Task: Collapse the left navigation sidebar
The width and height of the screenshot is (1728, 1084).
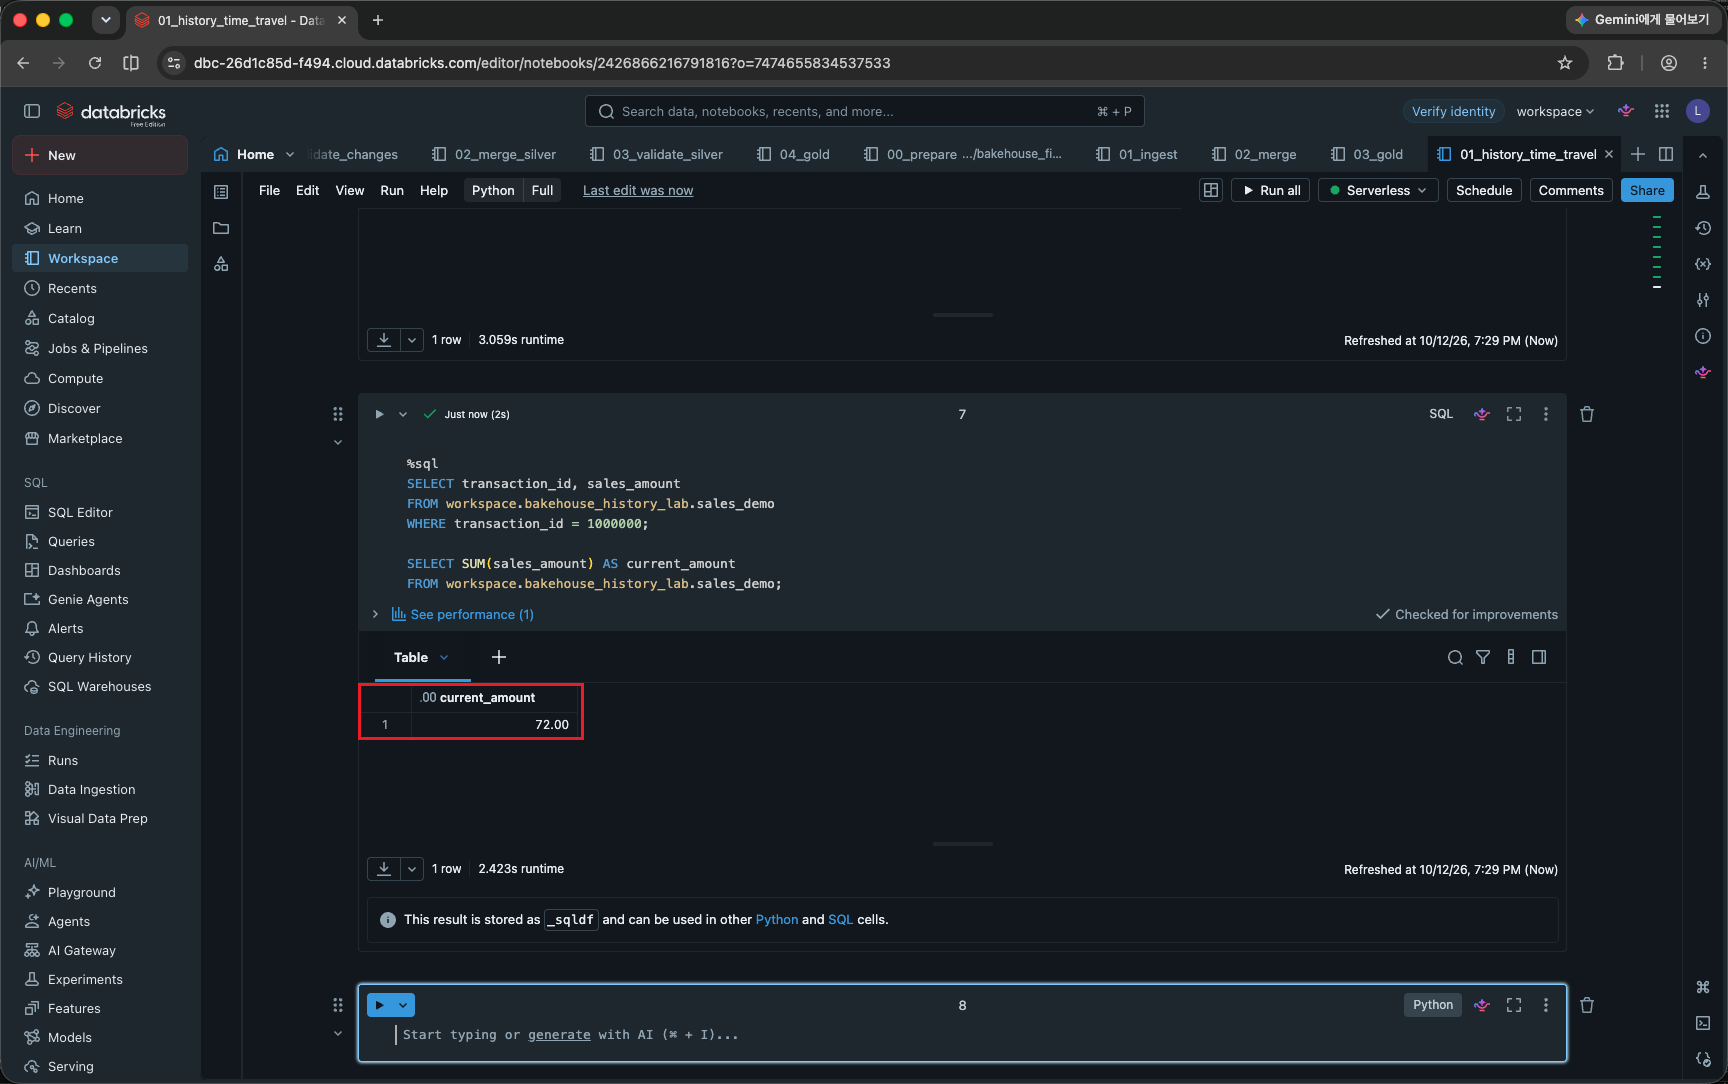Action: (32, 111)
